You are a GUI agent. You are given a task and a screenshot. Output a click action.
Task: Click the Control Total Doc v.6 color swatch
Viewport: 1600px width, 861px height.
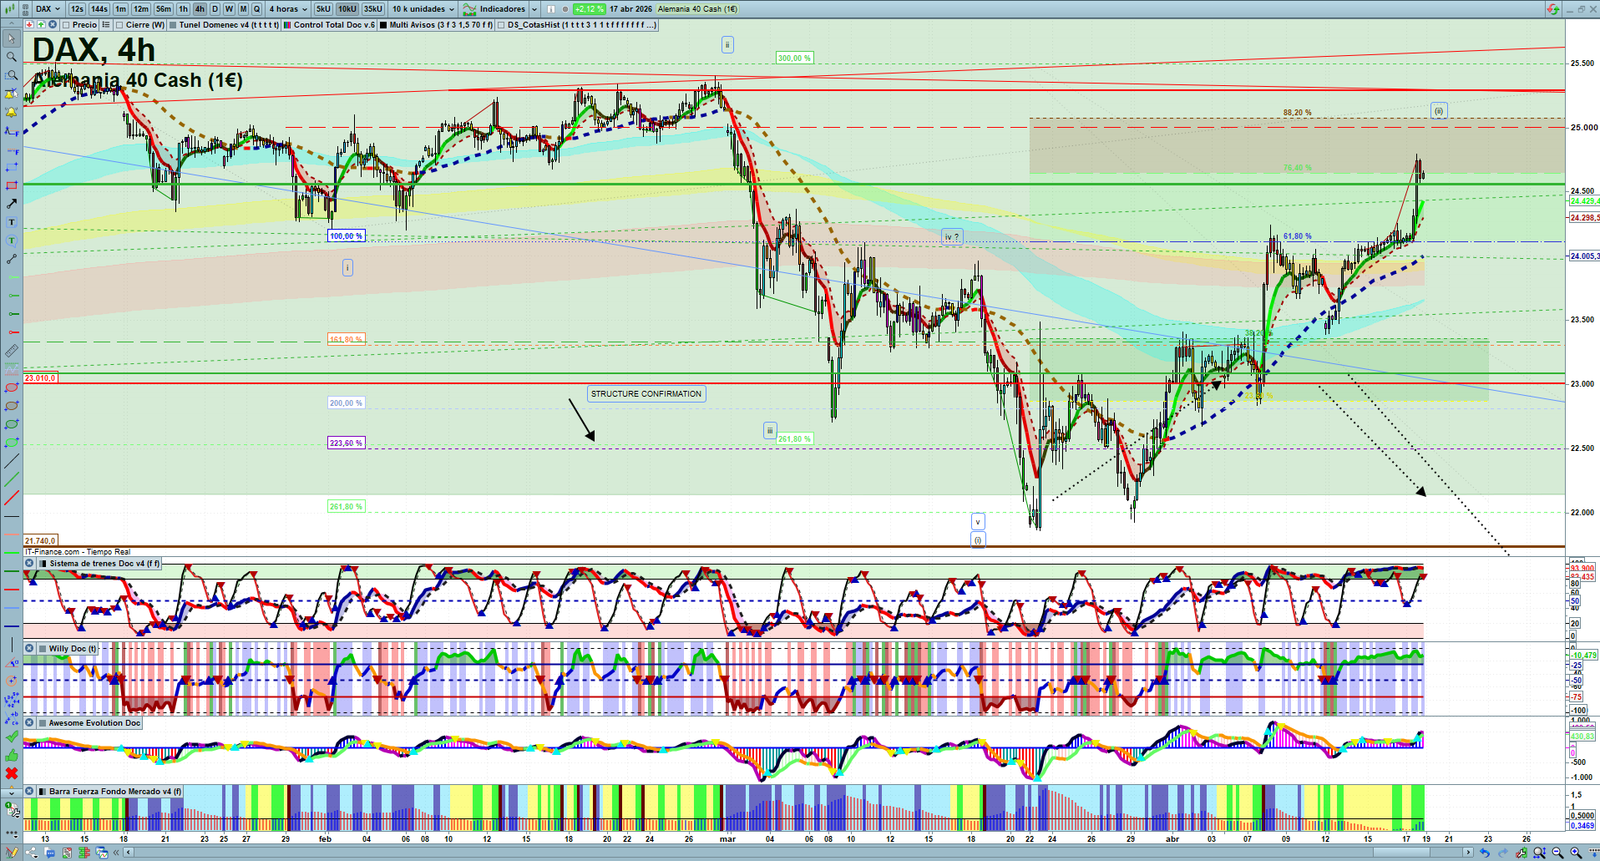tap(288, 25)
